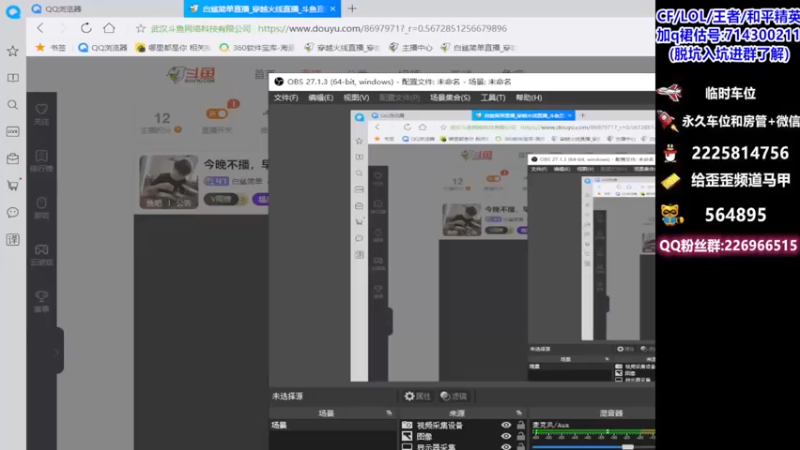Open the reading book icon in sidebar
This screenshot has height=450, width=800.
click(13, 78)
